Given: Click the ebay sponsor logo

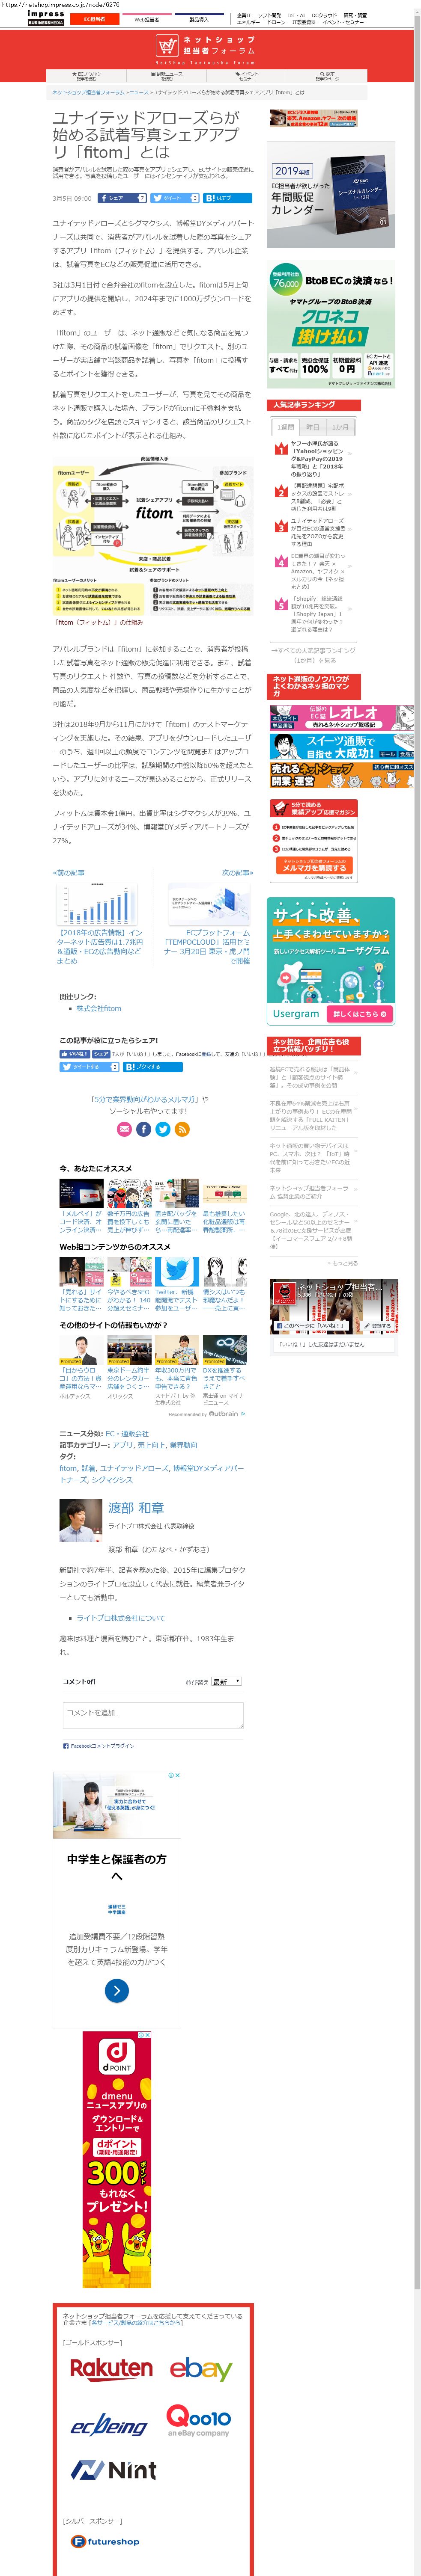Looking at the screenshot, I should tap(200, 2368).
